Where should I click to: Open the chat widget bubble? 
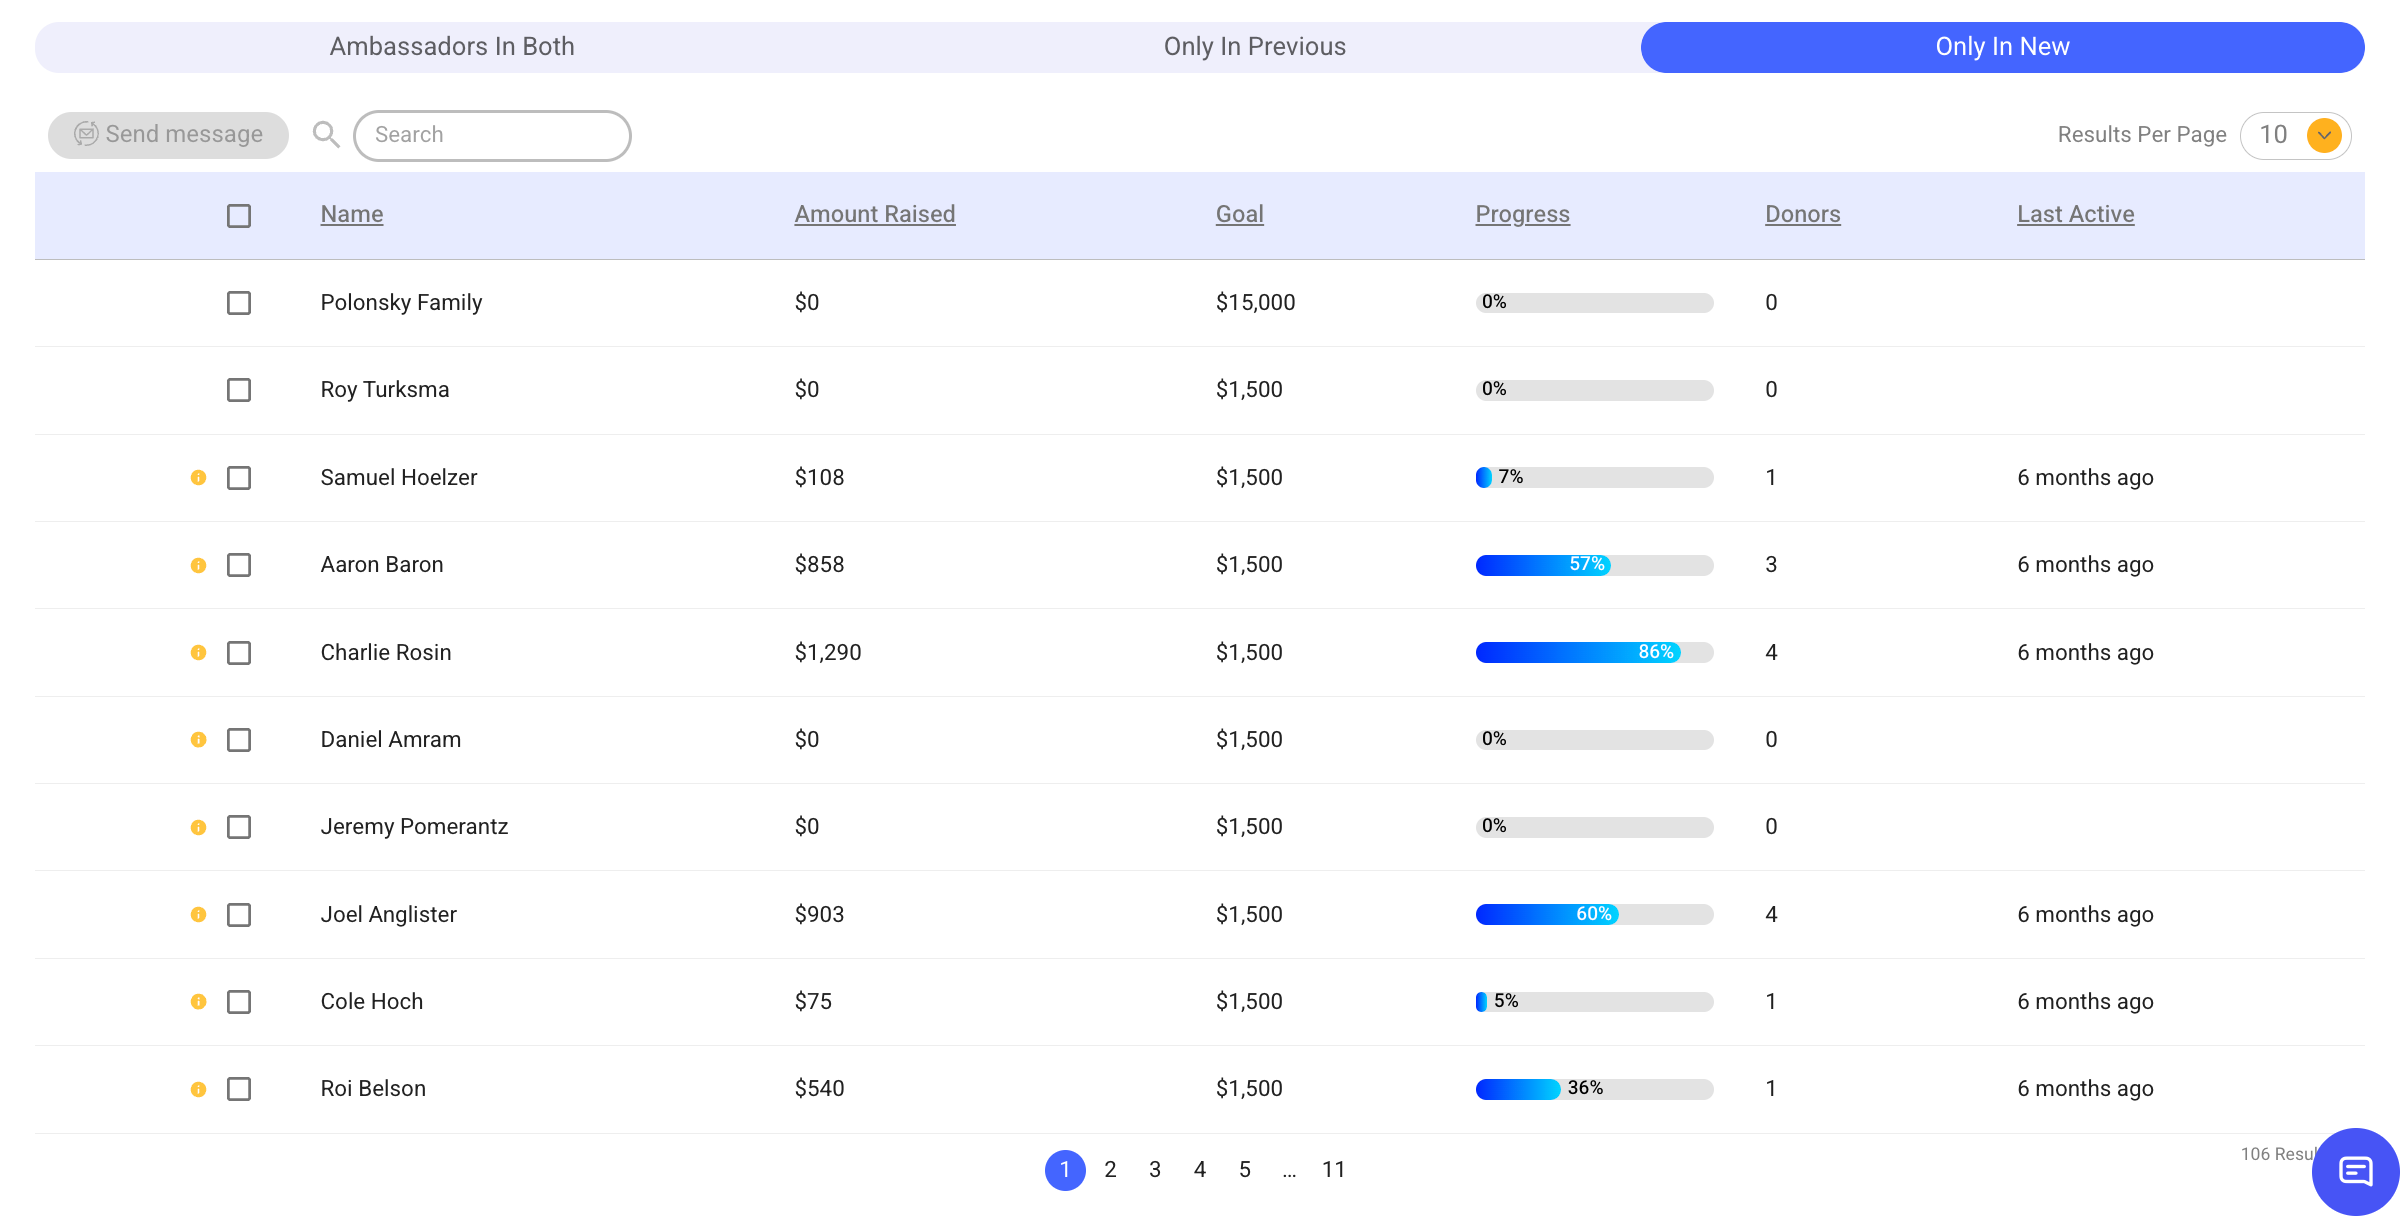pyautogui.click(x=2355, y=1170)
